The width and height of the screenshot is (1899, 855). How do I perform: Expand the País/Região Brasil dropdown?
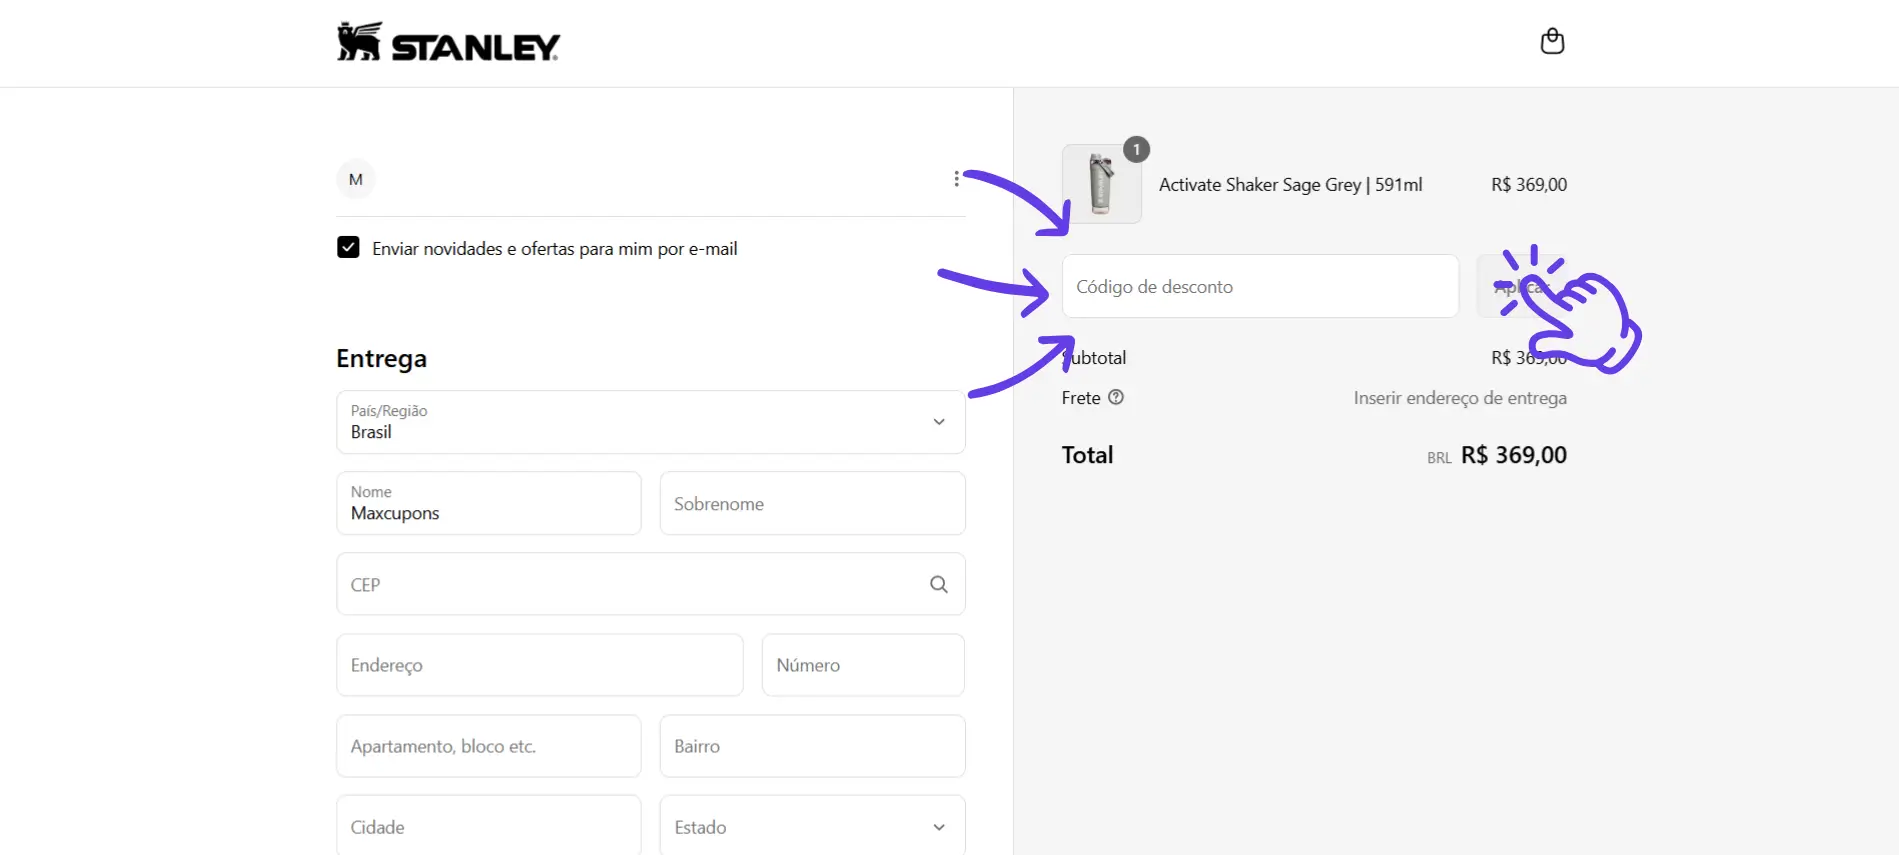coord(651,422)
